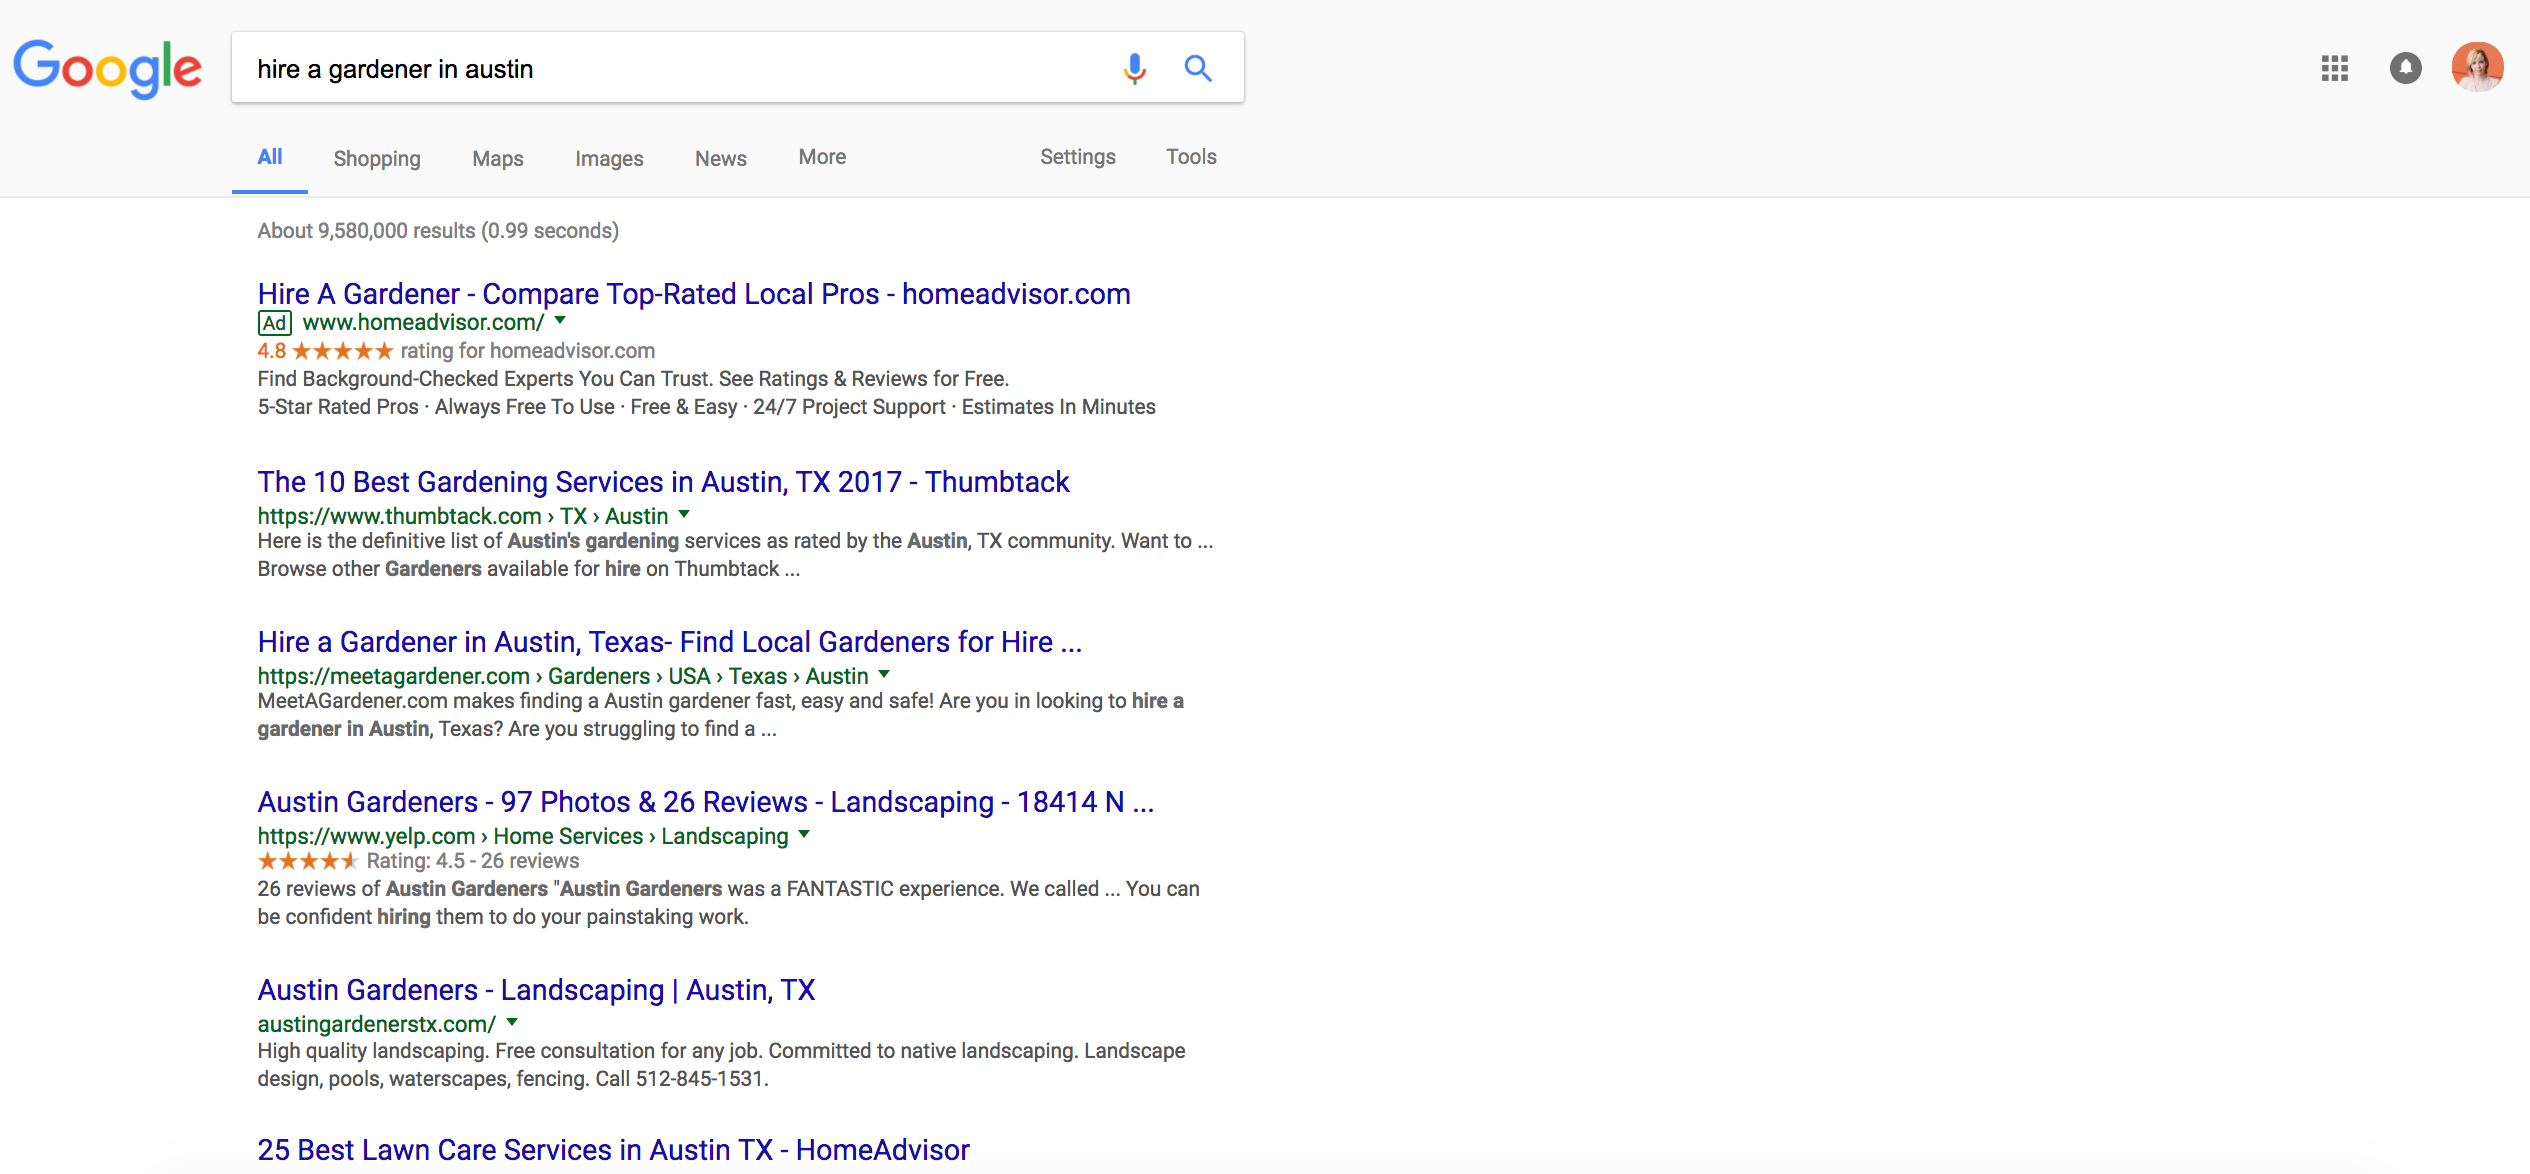Expand dropdown arrow next to thumbtack.com URL

click(x=685, y=515)
